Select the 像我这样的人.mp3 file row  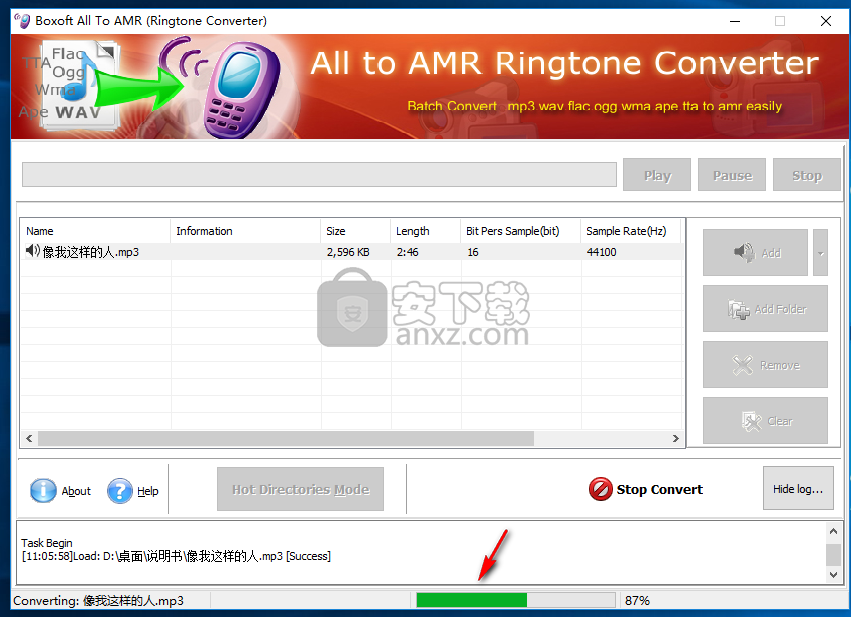coord(351,252)
